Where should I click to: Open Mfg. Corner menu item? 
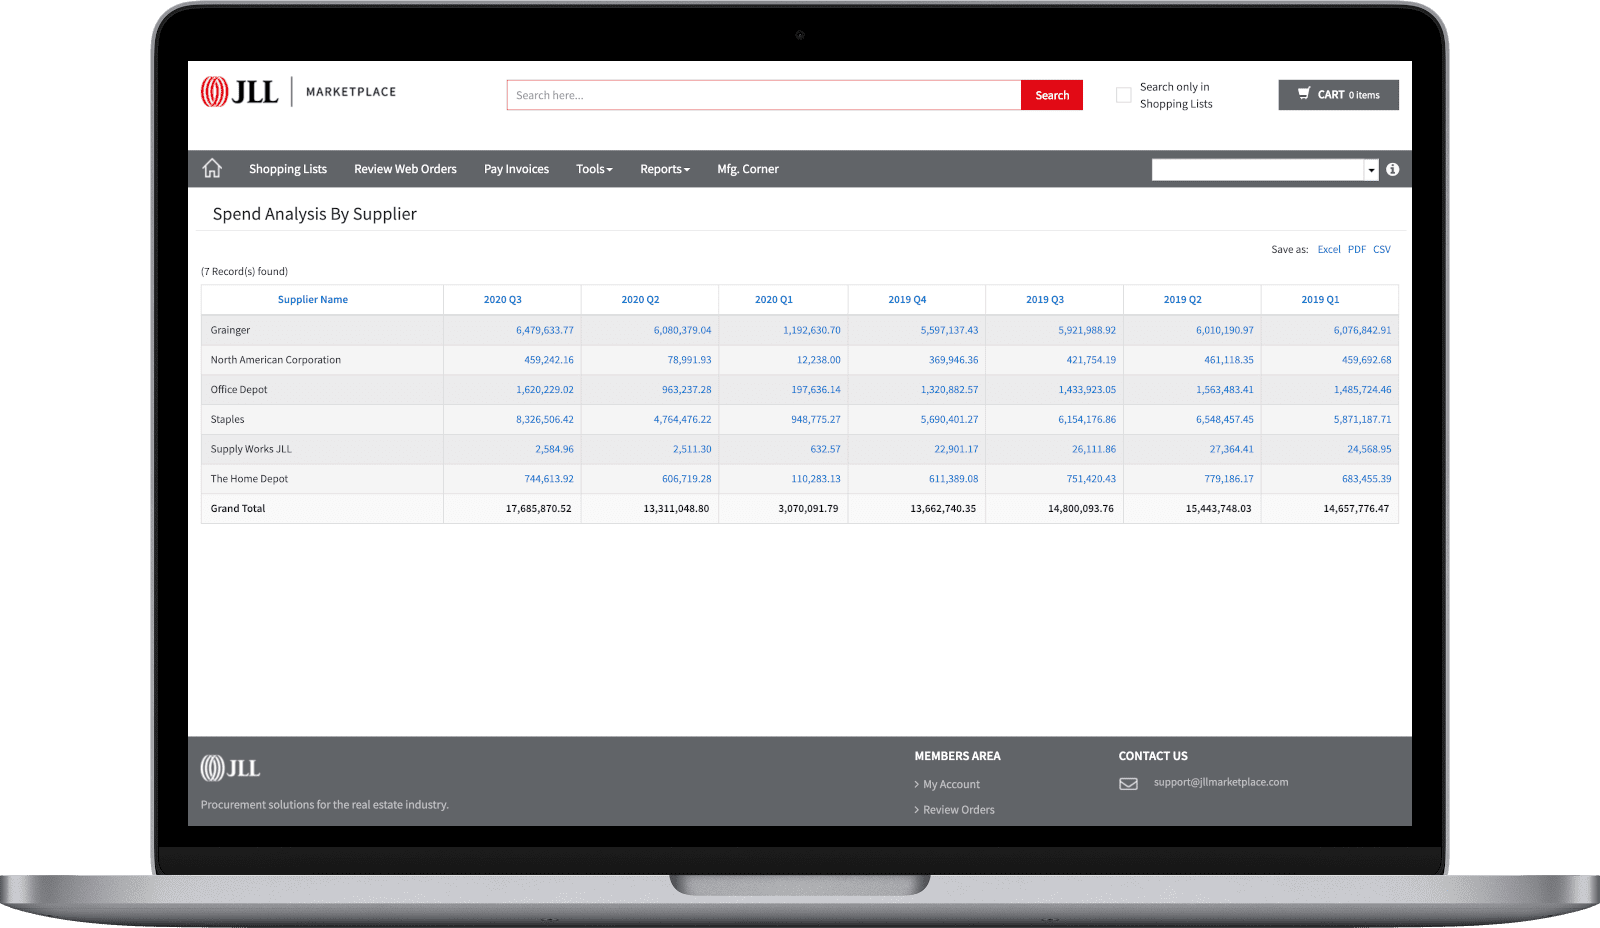pyautogui.click(x=748, y=169)
